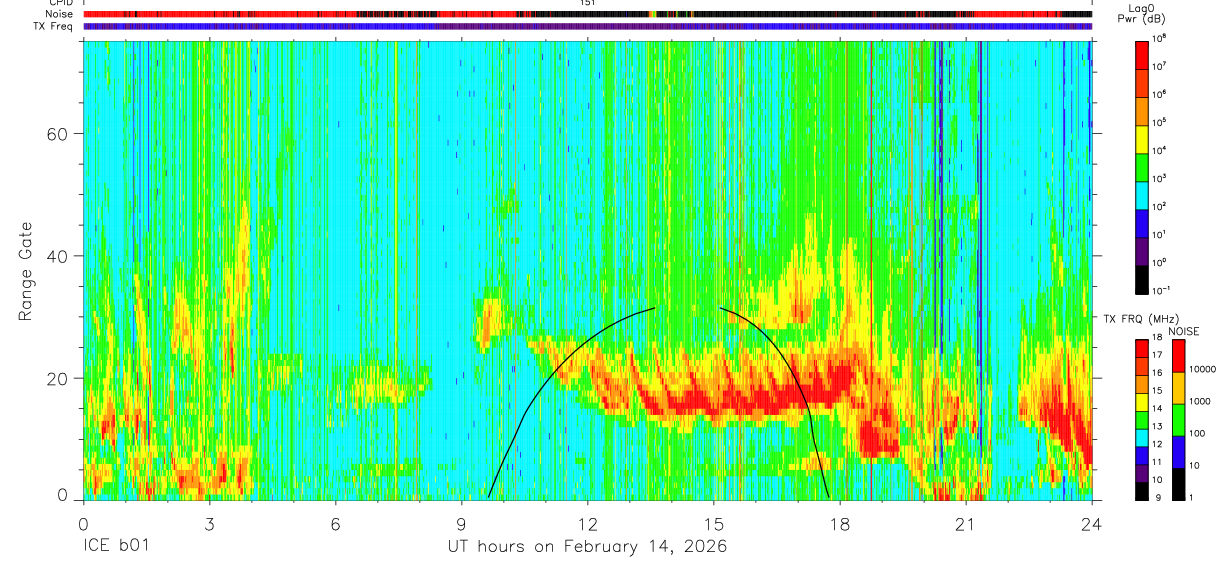This screenshot has height=567, width=1228.
Task: Click the green segment of TX FRQ colorbar
Action: click(x=1141, y=419)
